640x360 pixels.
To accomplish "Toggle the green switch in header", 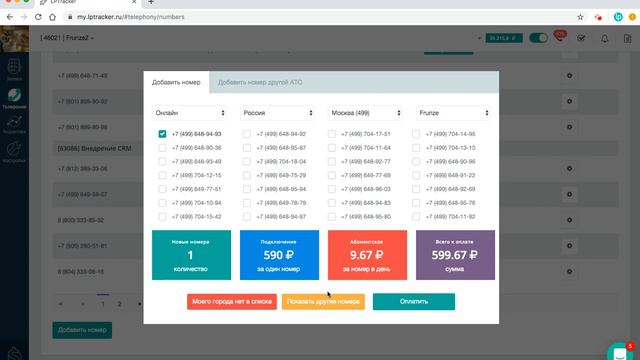I will (538, 38).
